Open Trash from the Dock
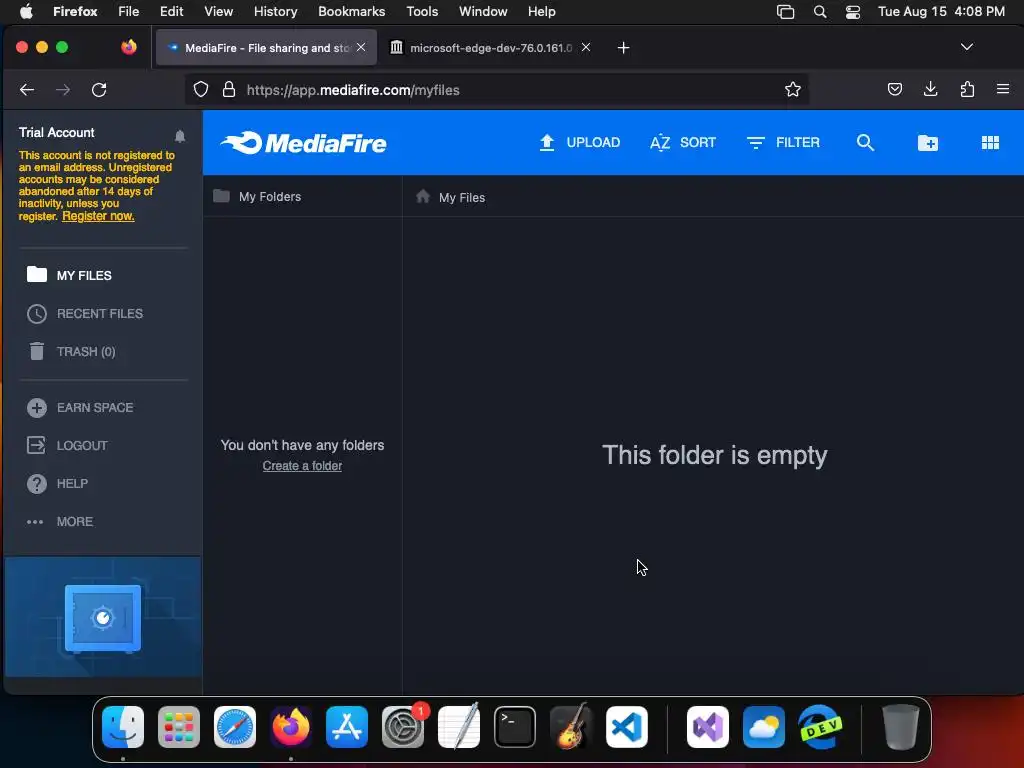The width and height of the screenshot is (1024, 768). [x=901, y=727]
